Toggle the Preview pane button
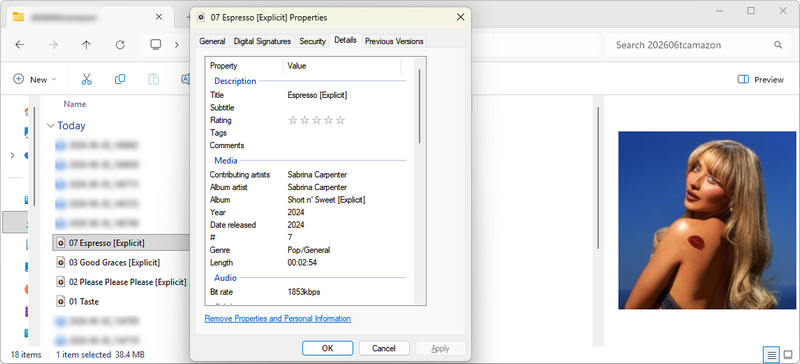The image size is (800, 364). coord(760,79)
